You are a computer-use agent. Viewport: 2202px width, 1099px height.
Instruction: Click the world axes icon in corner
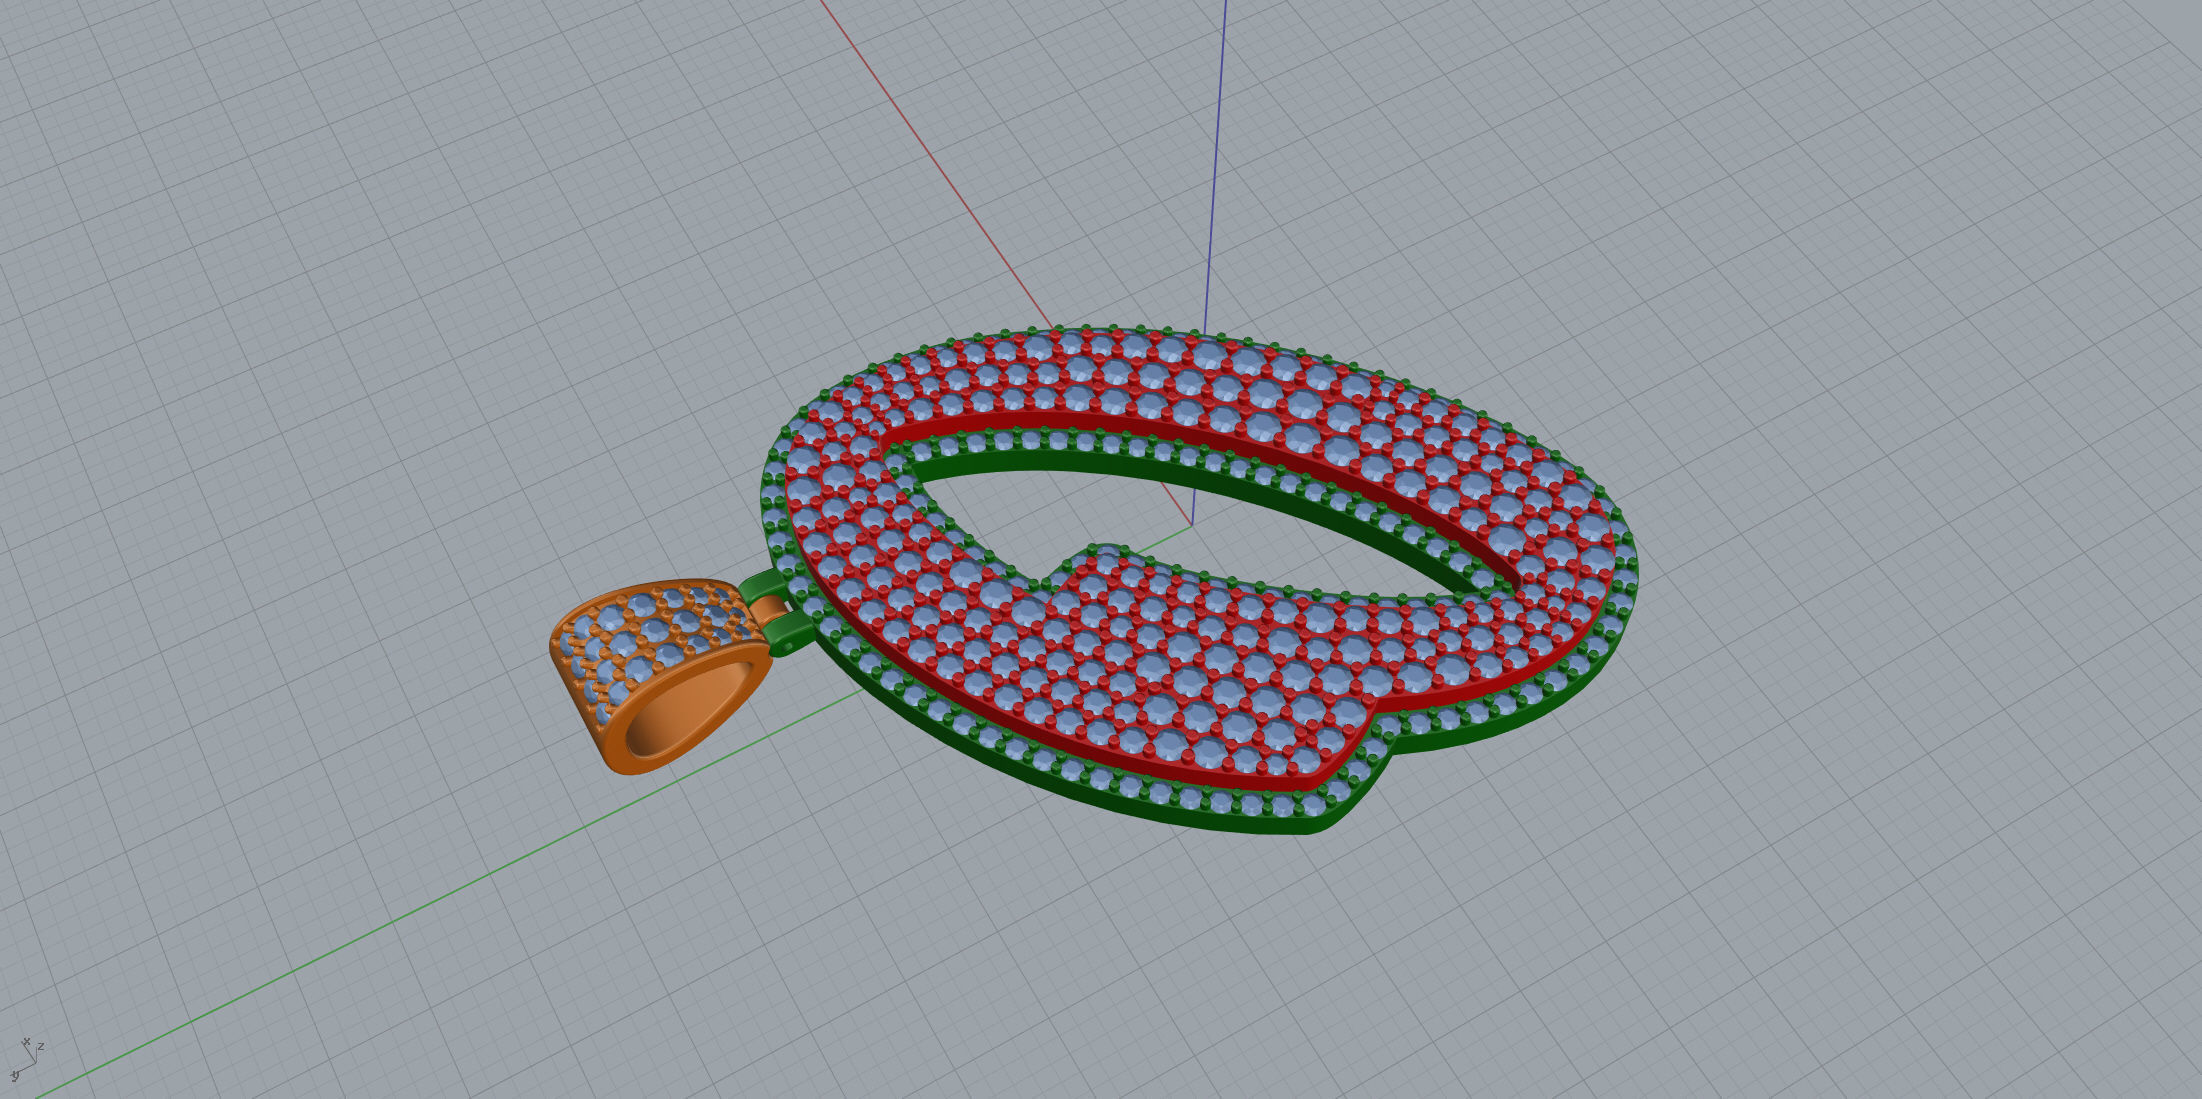click(26, 1059)
